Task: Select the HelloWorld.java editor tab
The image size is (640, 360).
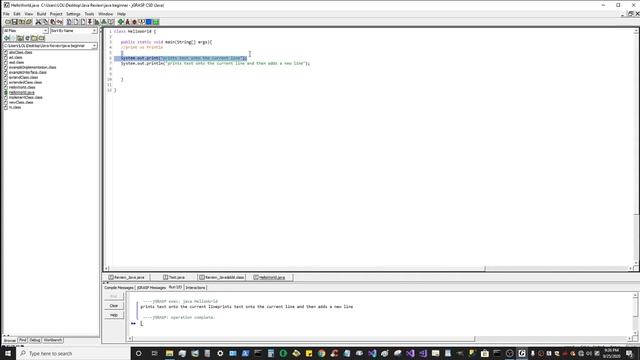Action: click(270, 278)
